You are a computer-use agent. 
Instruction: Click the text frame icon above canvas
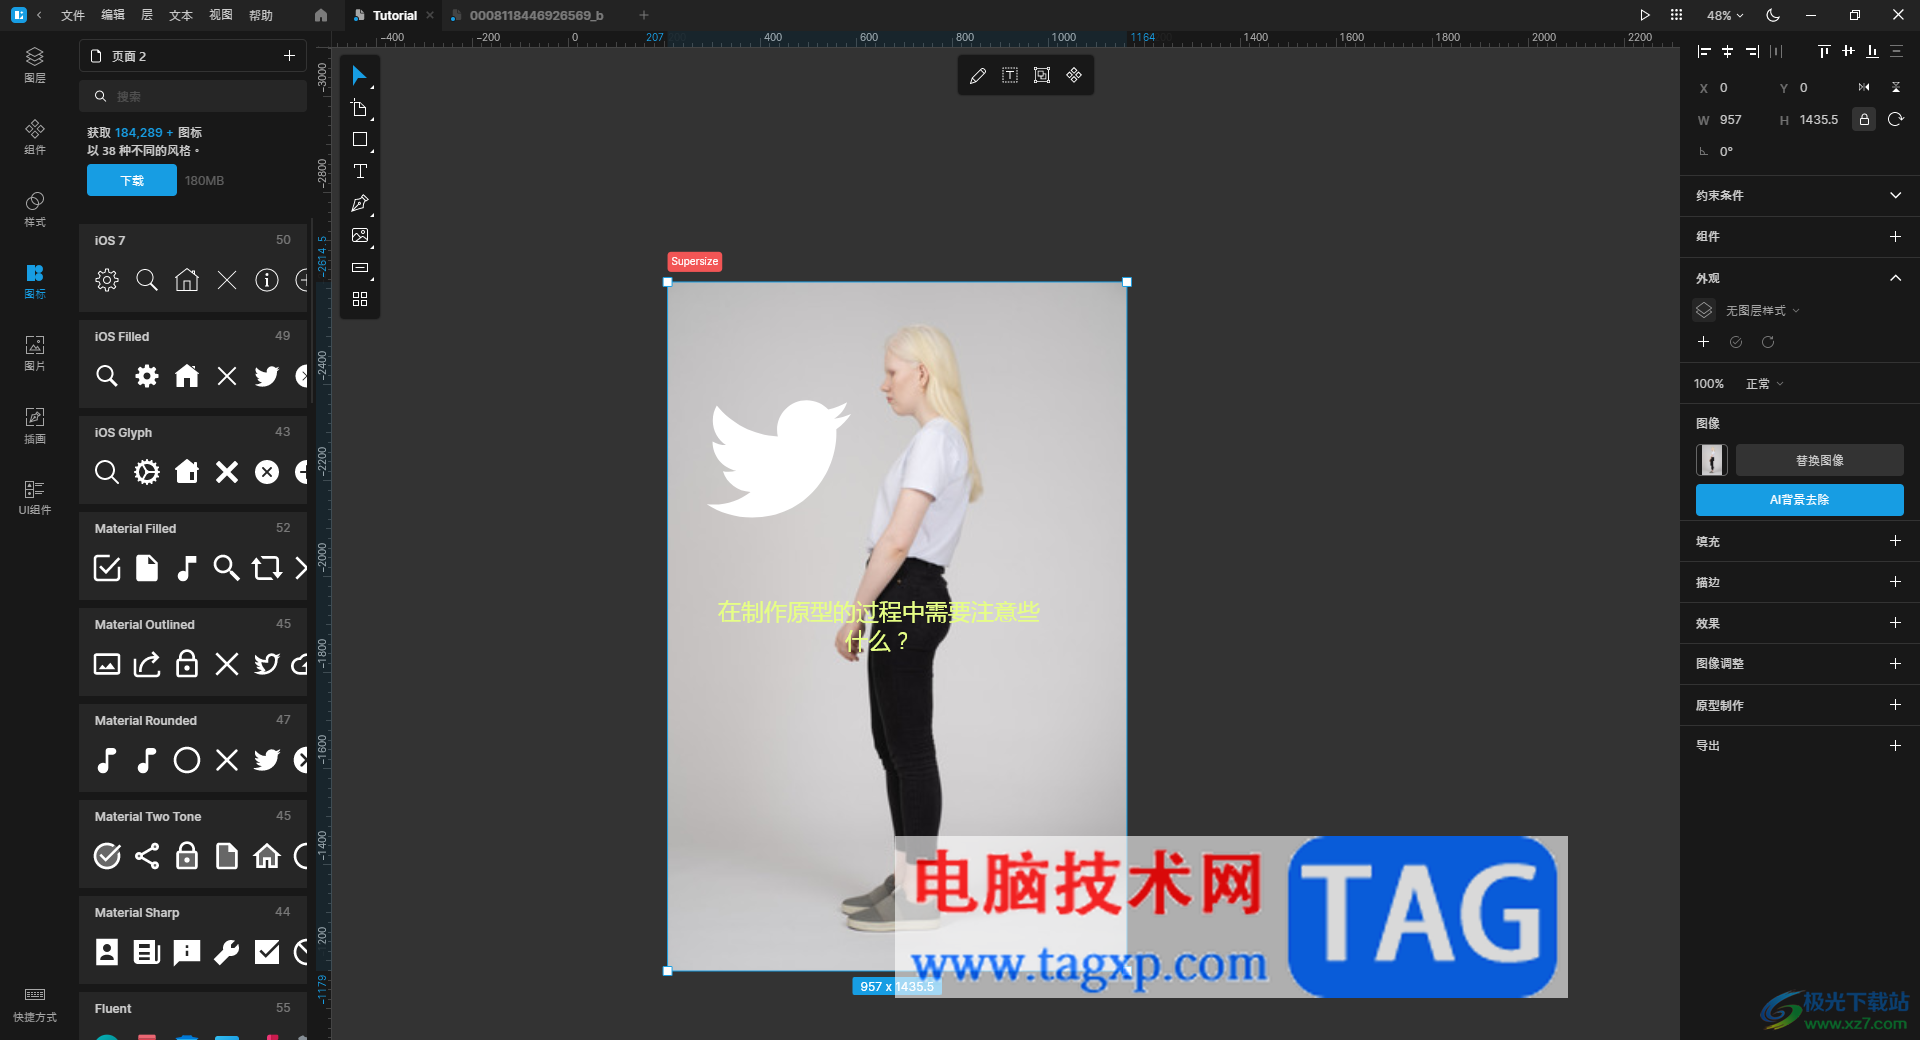[x=1010, y=75]
